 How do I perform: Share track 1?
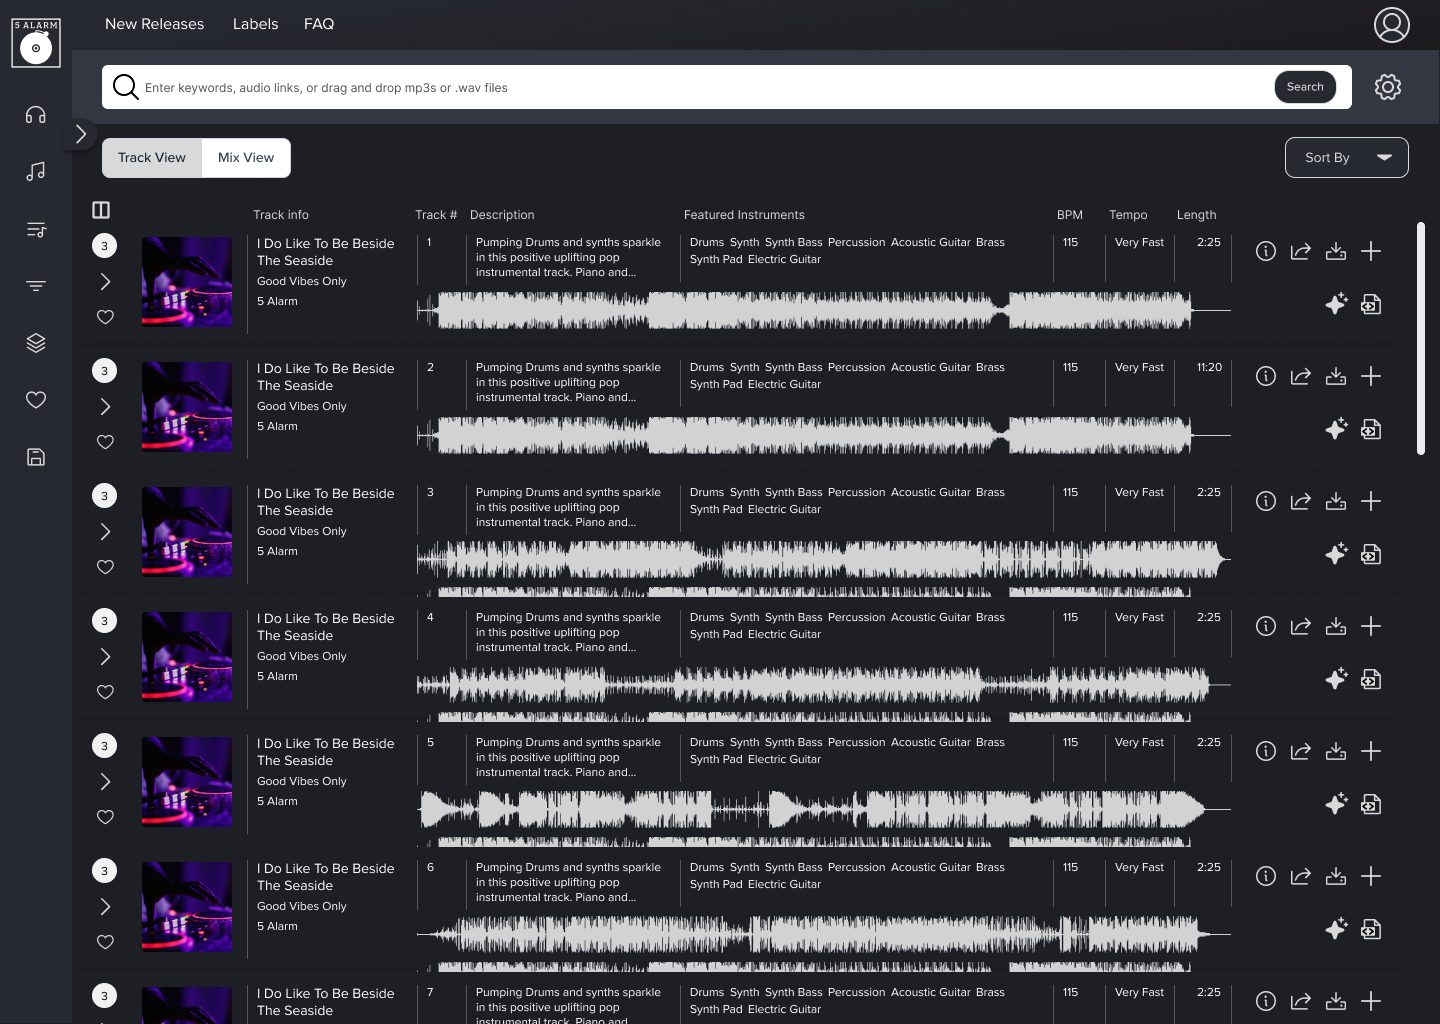pos(1301,251)
